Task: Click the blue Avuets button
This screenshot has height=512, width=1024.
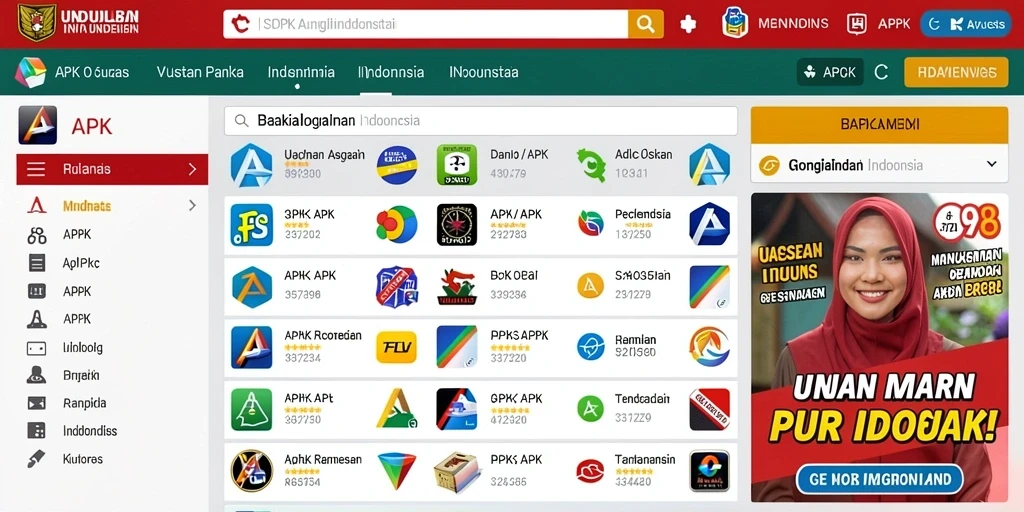Action: click(966, 24)
